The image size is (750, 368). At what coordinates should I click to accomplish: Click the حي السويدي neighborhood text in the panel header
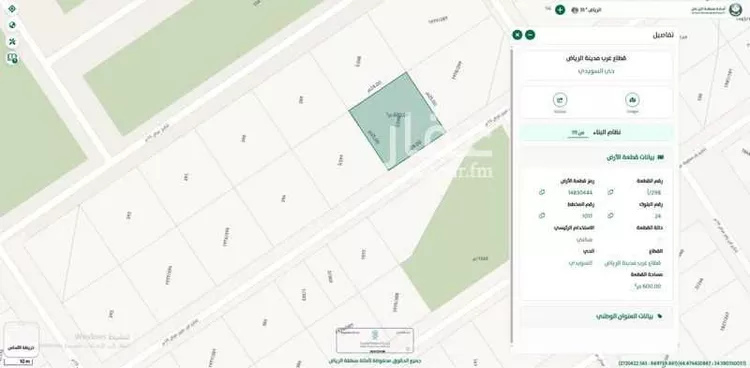coord(596,71)
